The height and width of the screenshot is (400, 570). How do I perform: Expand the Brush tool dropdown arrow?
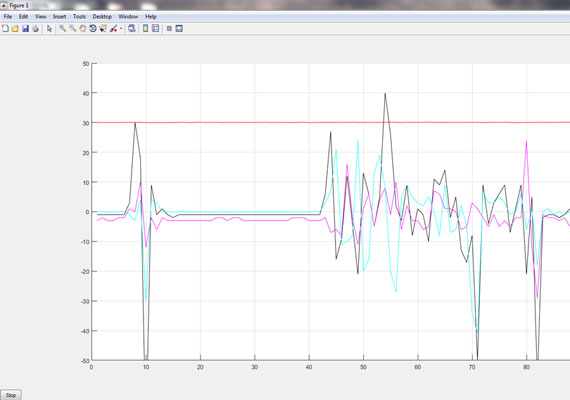pyautogui.click(x=121, y=28)
